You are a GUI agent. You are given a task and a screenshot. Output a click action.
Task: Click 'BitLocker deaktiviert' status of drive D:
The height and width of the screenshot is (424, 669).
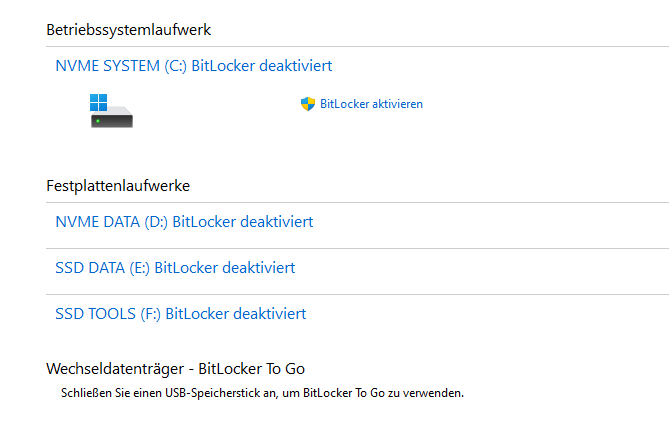[243, 222]
